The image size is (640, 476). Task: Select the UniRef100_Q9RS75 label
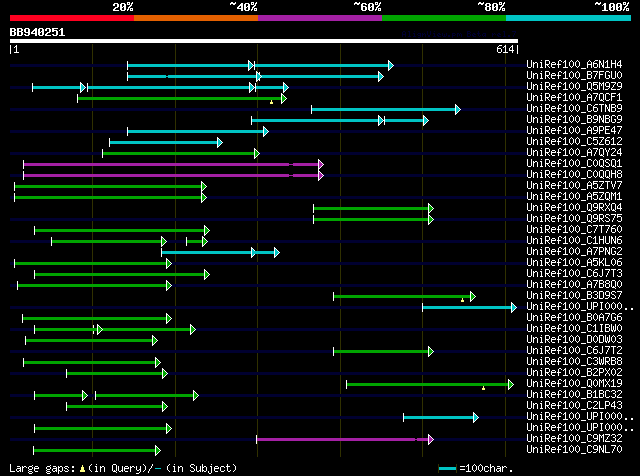tap(574, 218)
